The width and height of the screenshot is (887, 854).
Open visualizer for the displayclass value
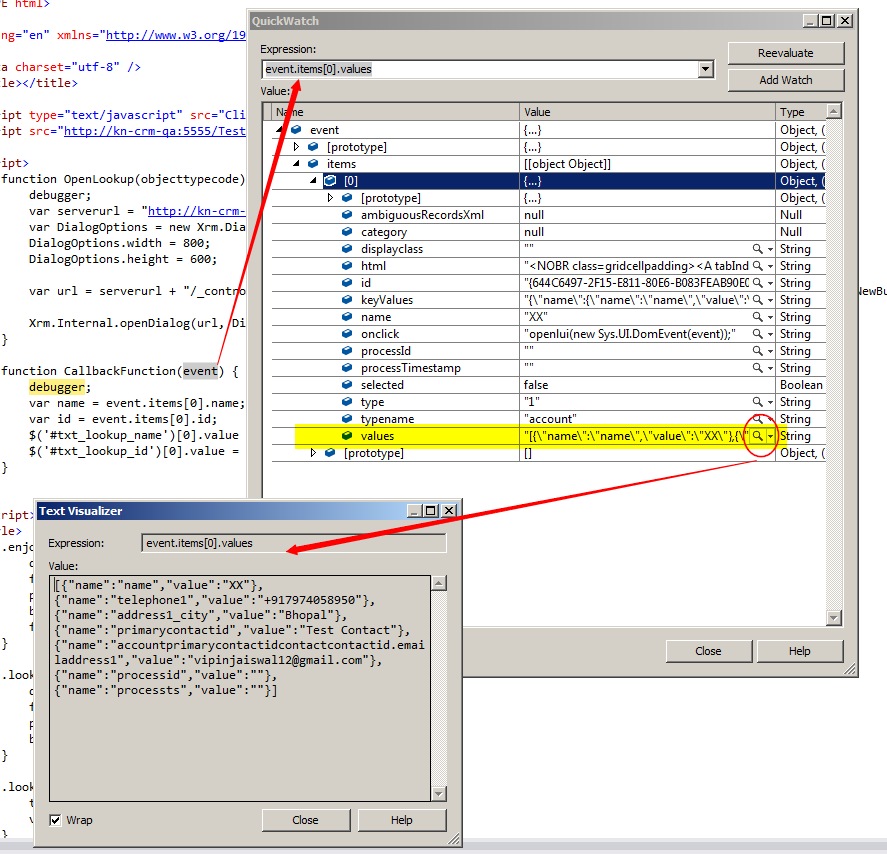[758, 248]
